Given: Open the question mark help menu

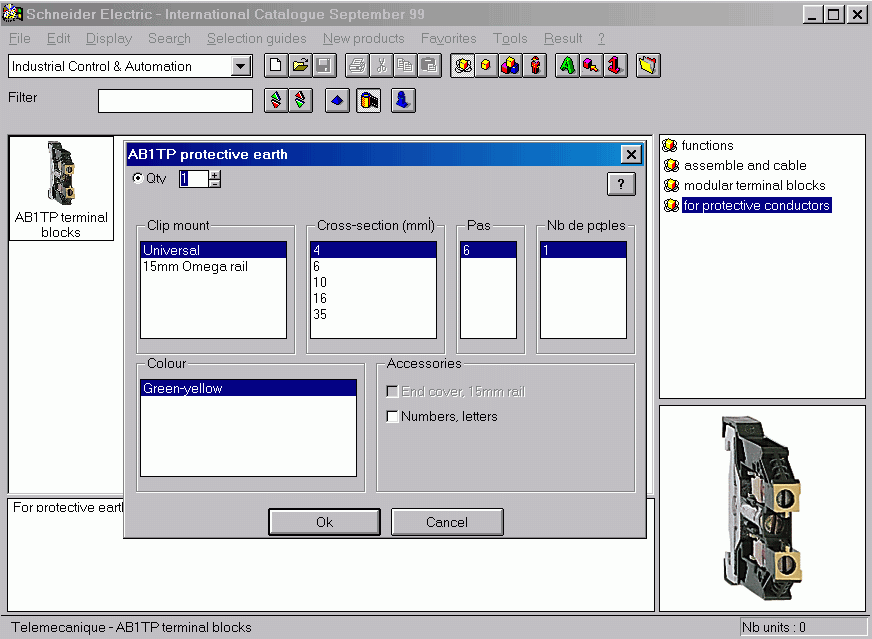Looking at the screenshot, I should click(x=601, y=38).
